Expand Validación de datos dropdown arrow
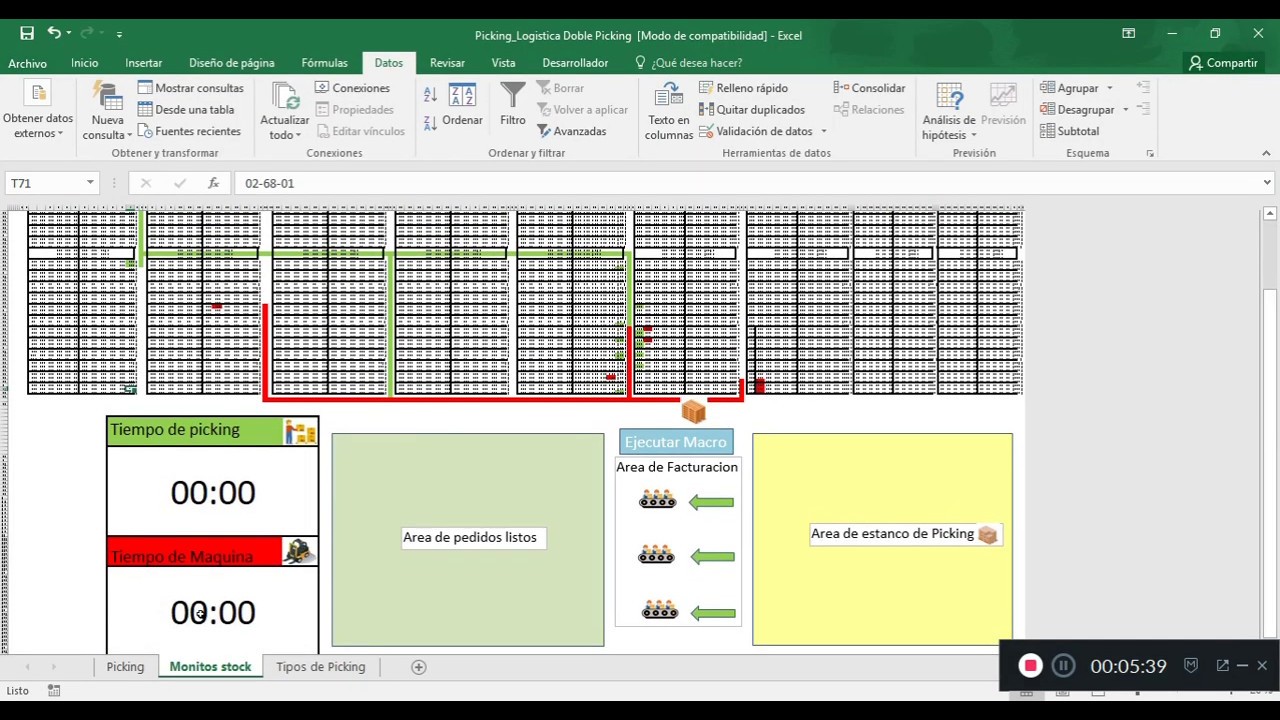 click(x=824, y=131)
